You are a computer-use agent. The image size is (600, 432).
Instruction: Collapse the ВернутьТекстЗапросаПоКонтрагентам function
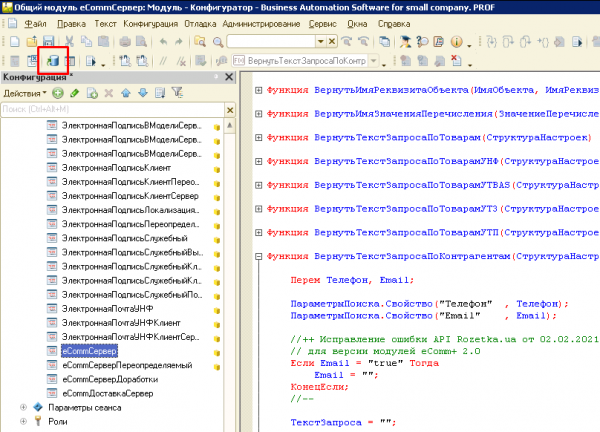point(259,256)
